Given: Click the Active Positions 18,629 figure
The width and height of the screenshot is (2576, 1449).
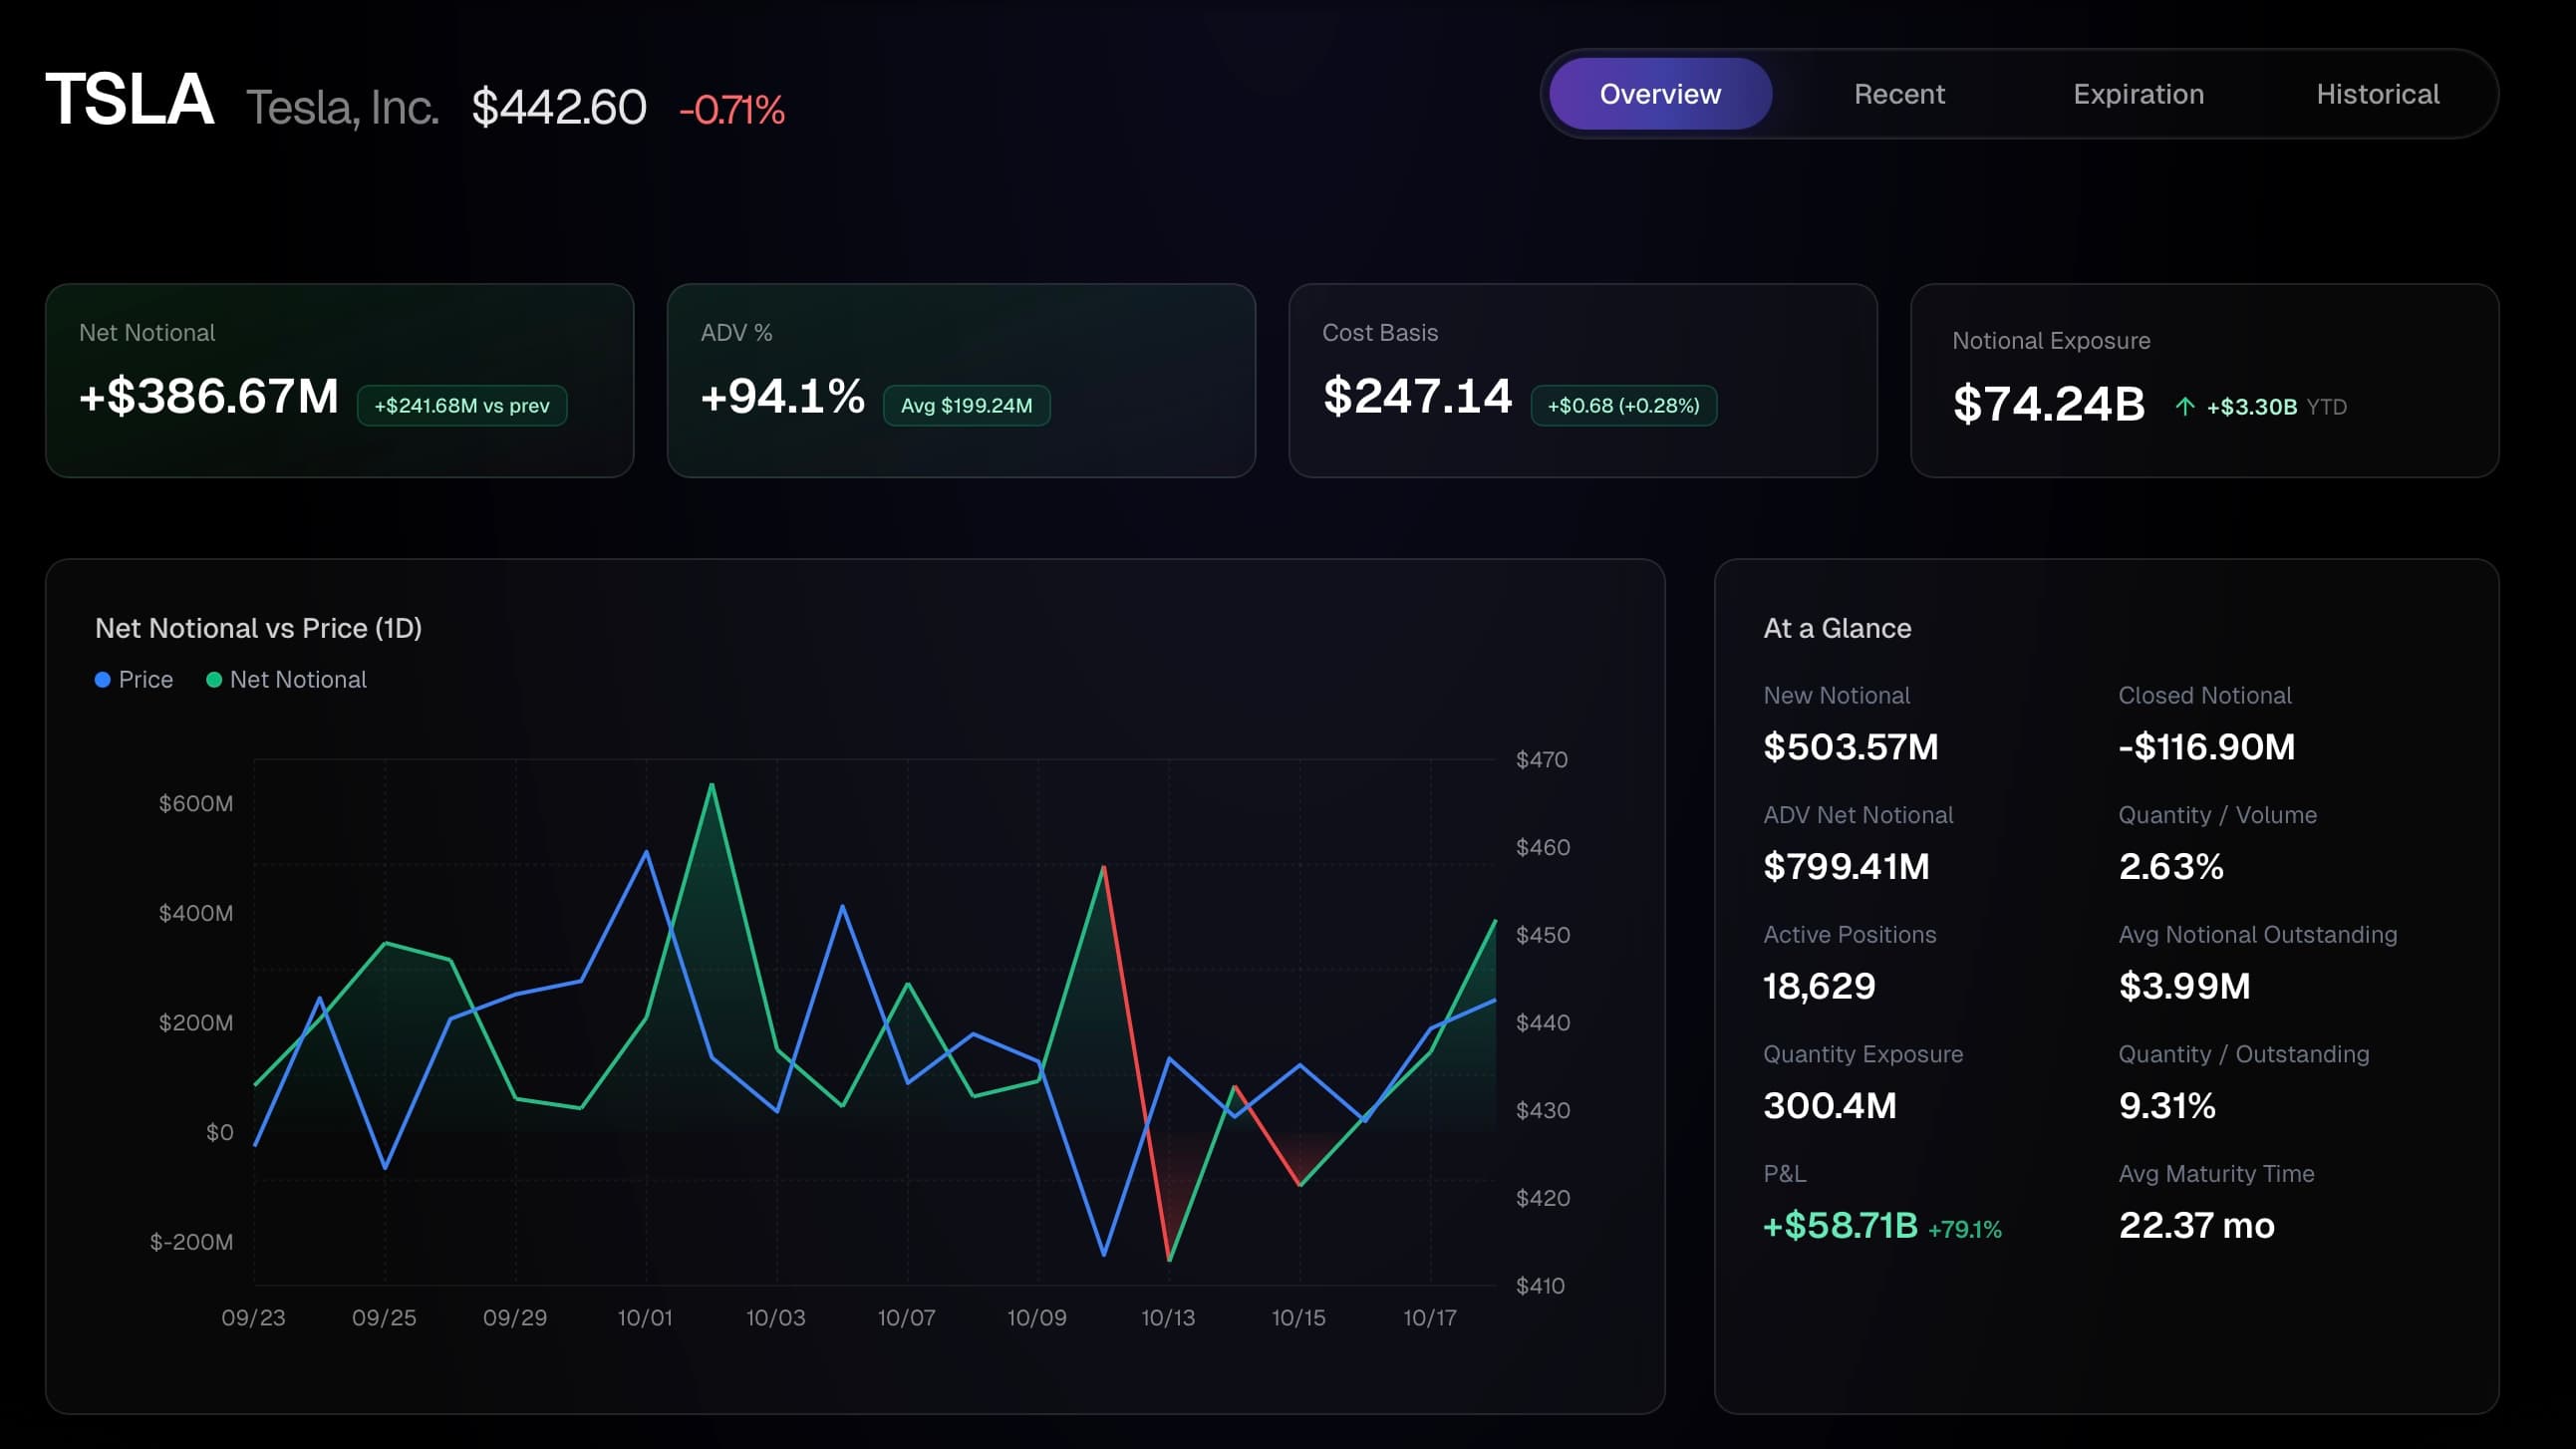Looking at the screenshot, I should 1819,987.
